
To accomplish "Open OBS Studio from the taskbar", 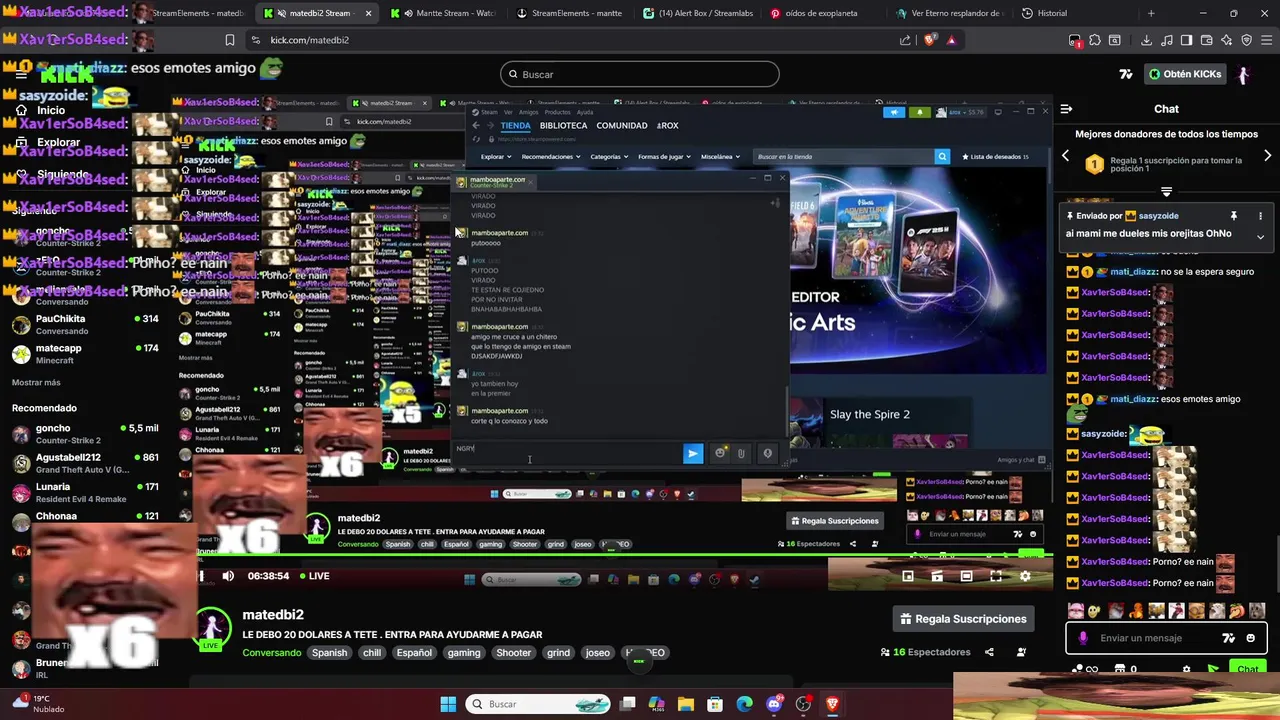I will (x=803, y=704).
